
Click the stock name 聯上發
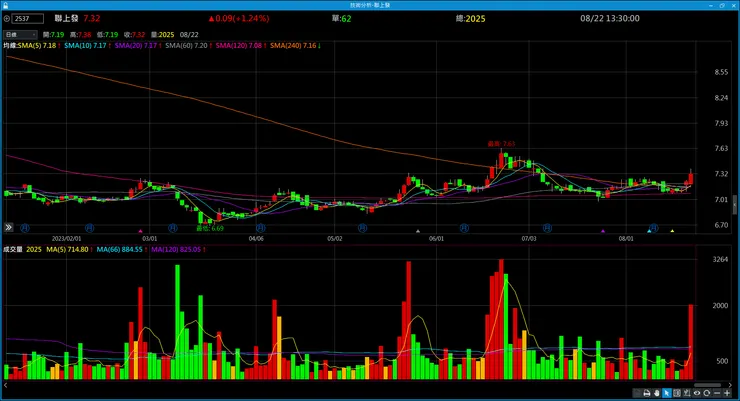pyautogui.click(x=67, y=18)
